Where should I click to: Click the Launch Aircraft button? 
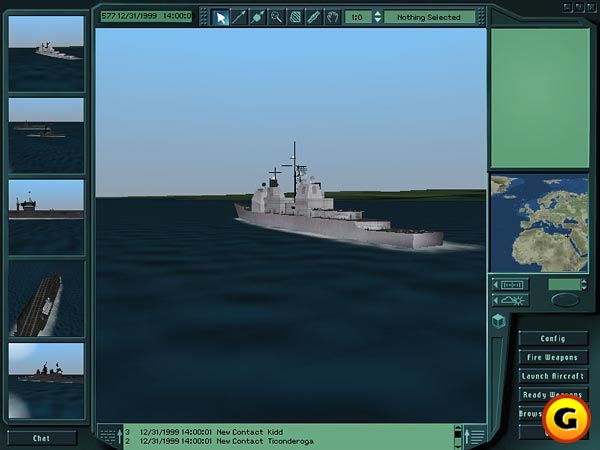coord(553,376)
